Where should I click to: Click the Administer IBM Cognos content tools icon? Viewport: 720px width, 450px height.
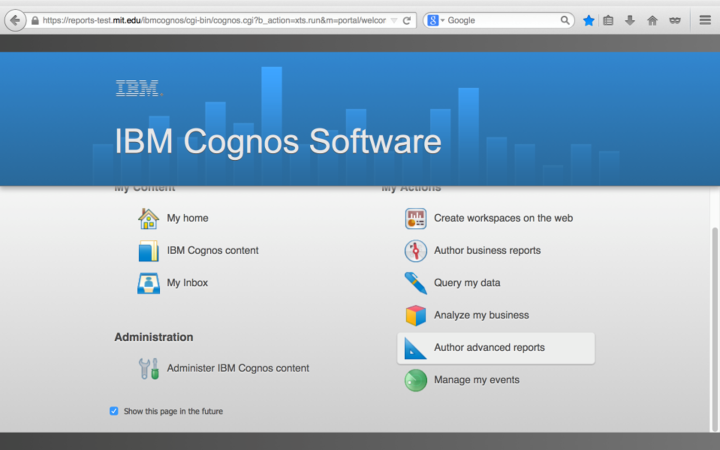click(148, 368)
